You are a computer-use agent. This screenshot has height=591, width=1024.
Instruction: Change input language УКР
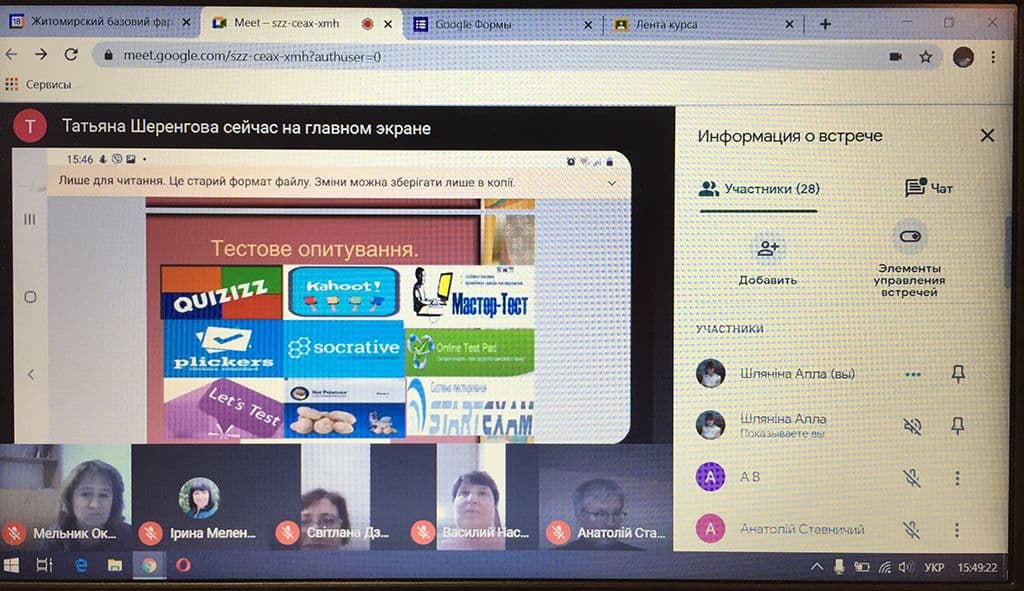click(x=934, y=567)
